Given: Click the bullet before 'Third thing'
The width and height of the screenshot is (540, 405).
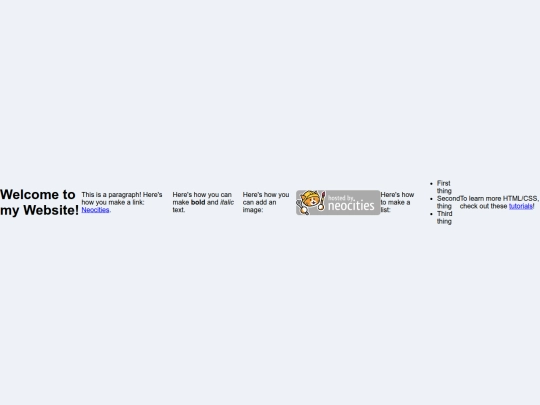Looking at the screenshot, I should point(431,214).
